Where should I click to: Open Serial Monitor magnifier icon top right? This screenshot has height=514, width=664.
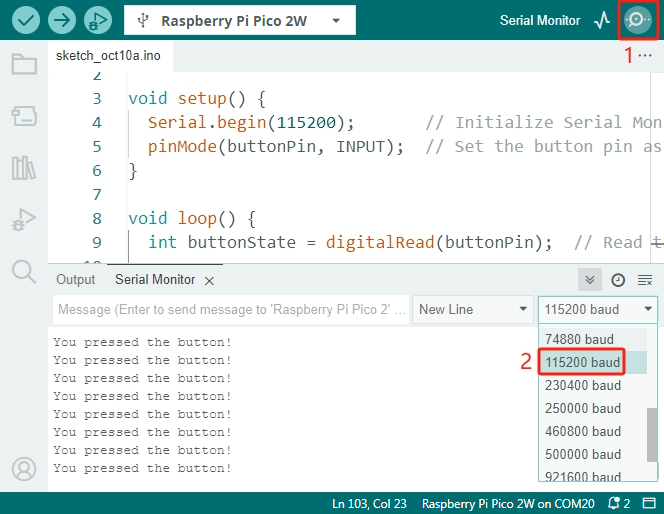(638, 20)
